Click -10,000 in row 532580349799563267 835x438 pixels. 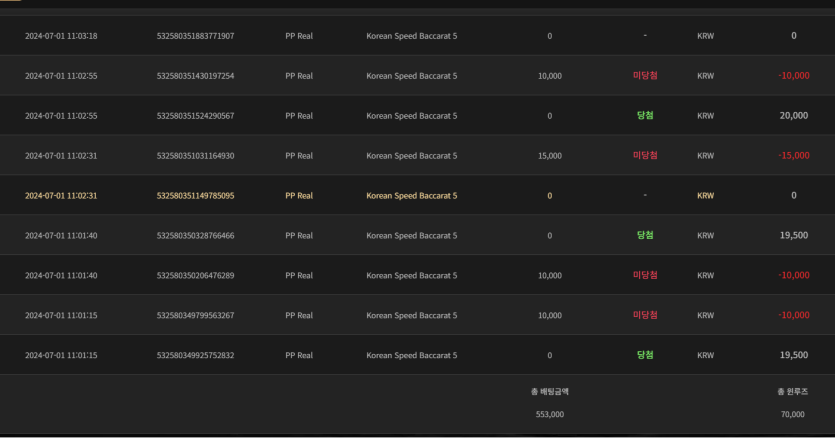point(793,315)
